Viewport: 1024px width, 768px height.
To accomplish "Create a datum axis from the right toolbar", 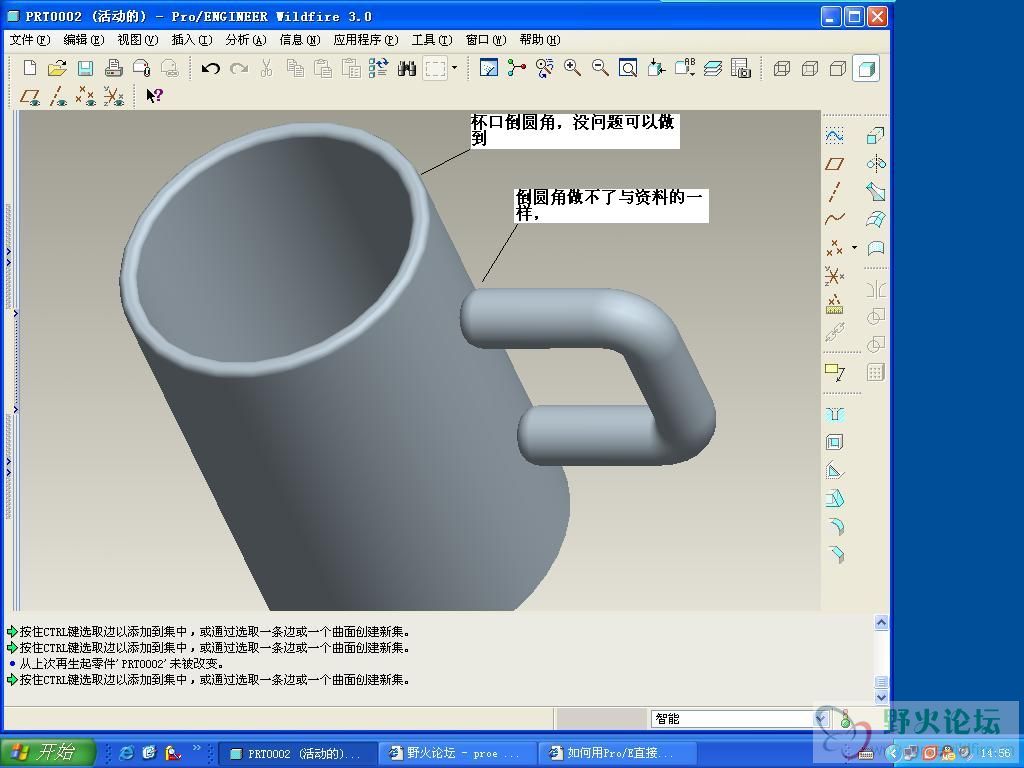I will tap(835, 191).
